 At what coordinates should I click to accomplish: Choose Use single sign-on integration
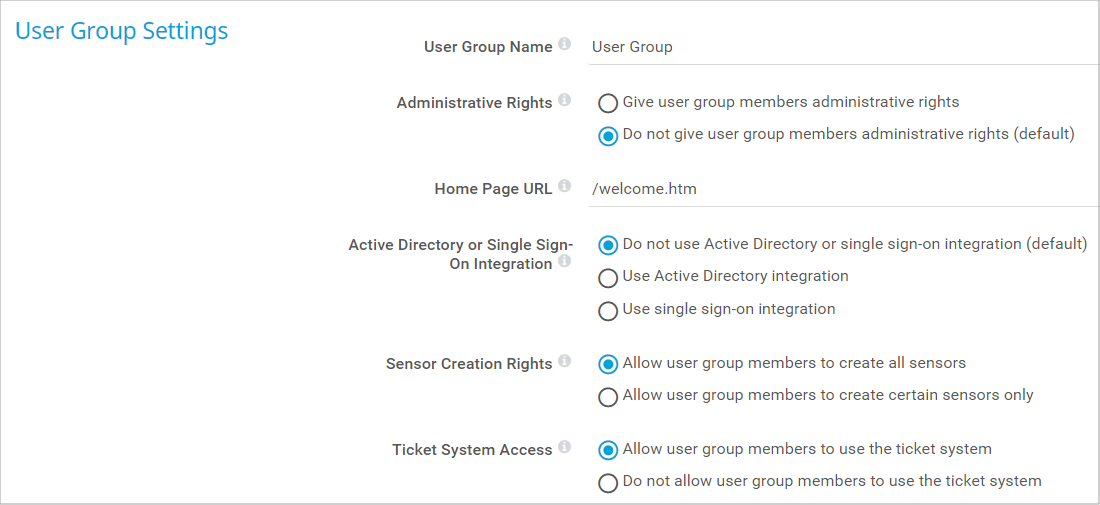point(607,310)
